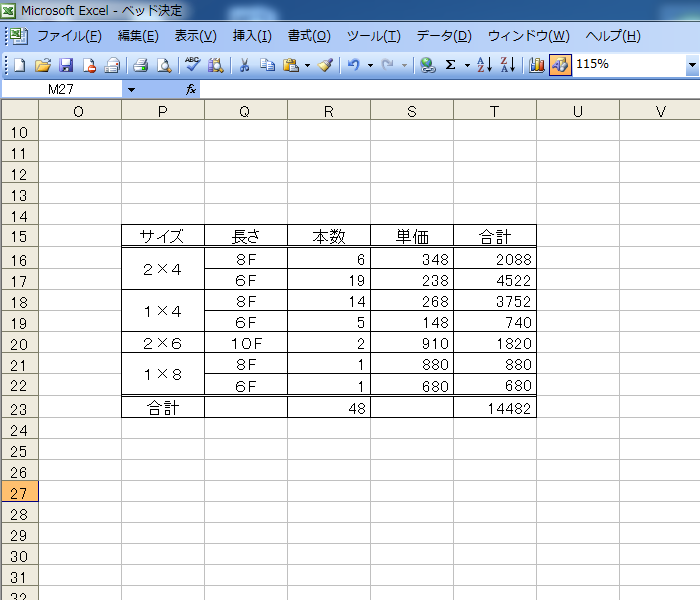Select the 10F length cell
This screenshot has height=600, width=700.
click(246, 343)
